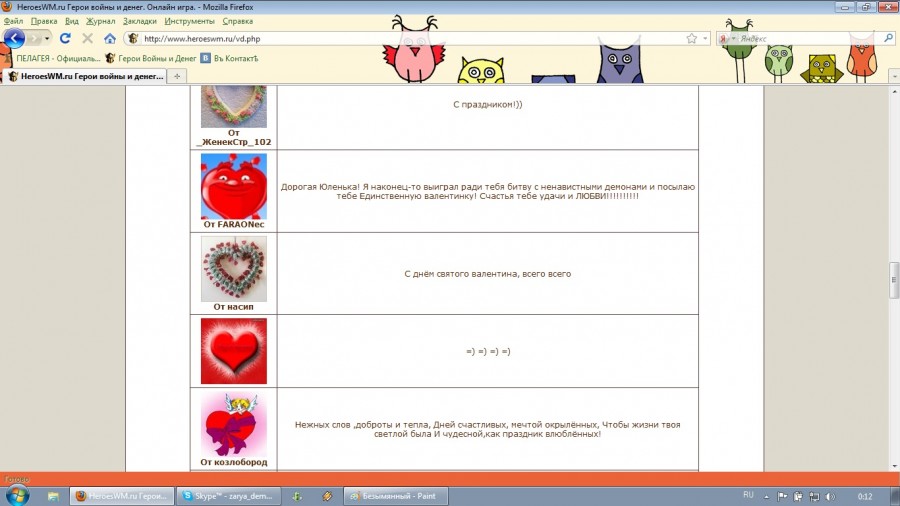This screenshot has width=900, height=506.
Task: Bookmark this page with the star icon
Action: pyautogui.click(x=691, y=39)
